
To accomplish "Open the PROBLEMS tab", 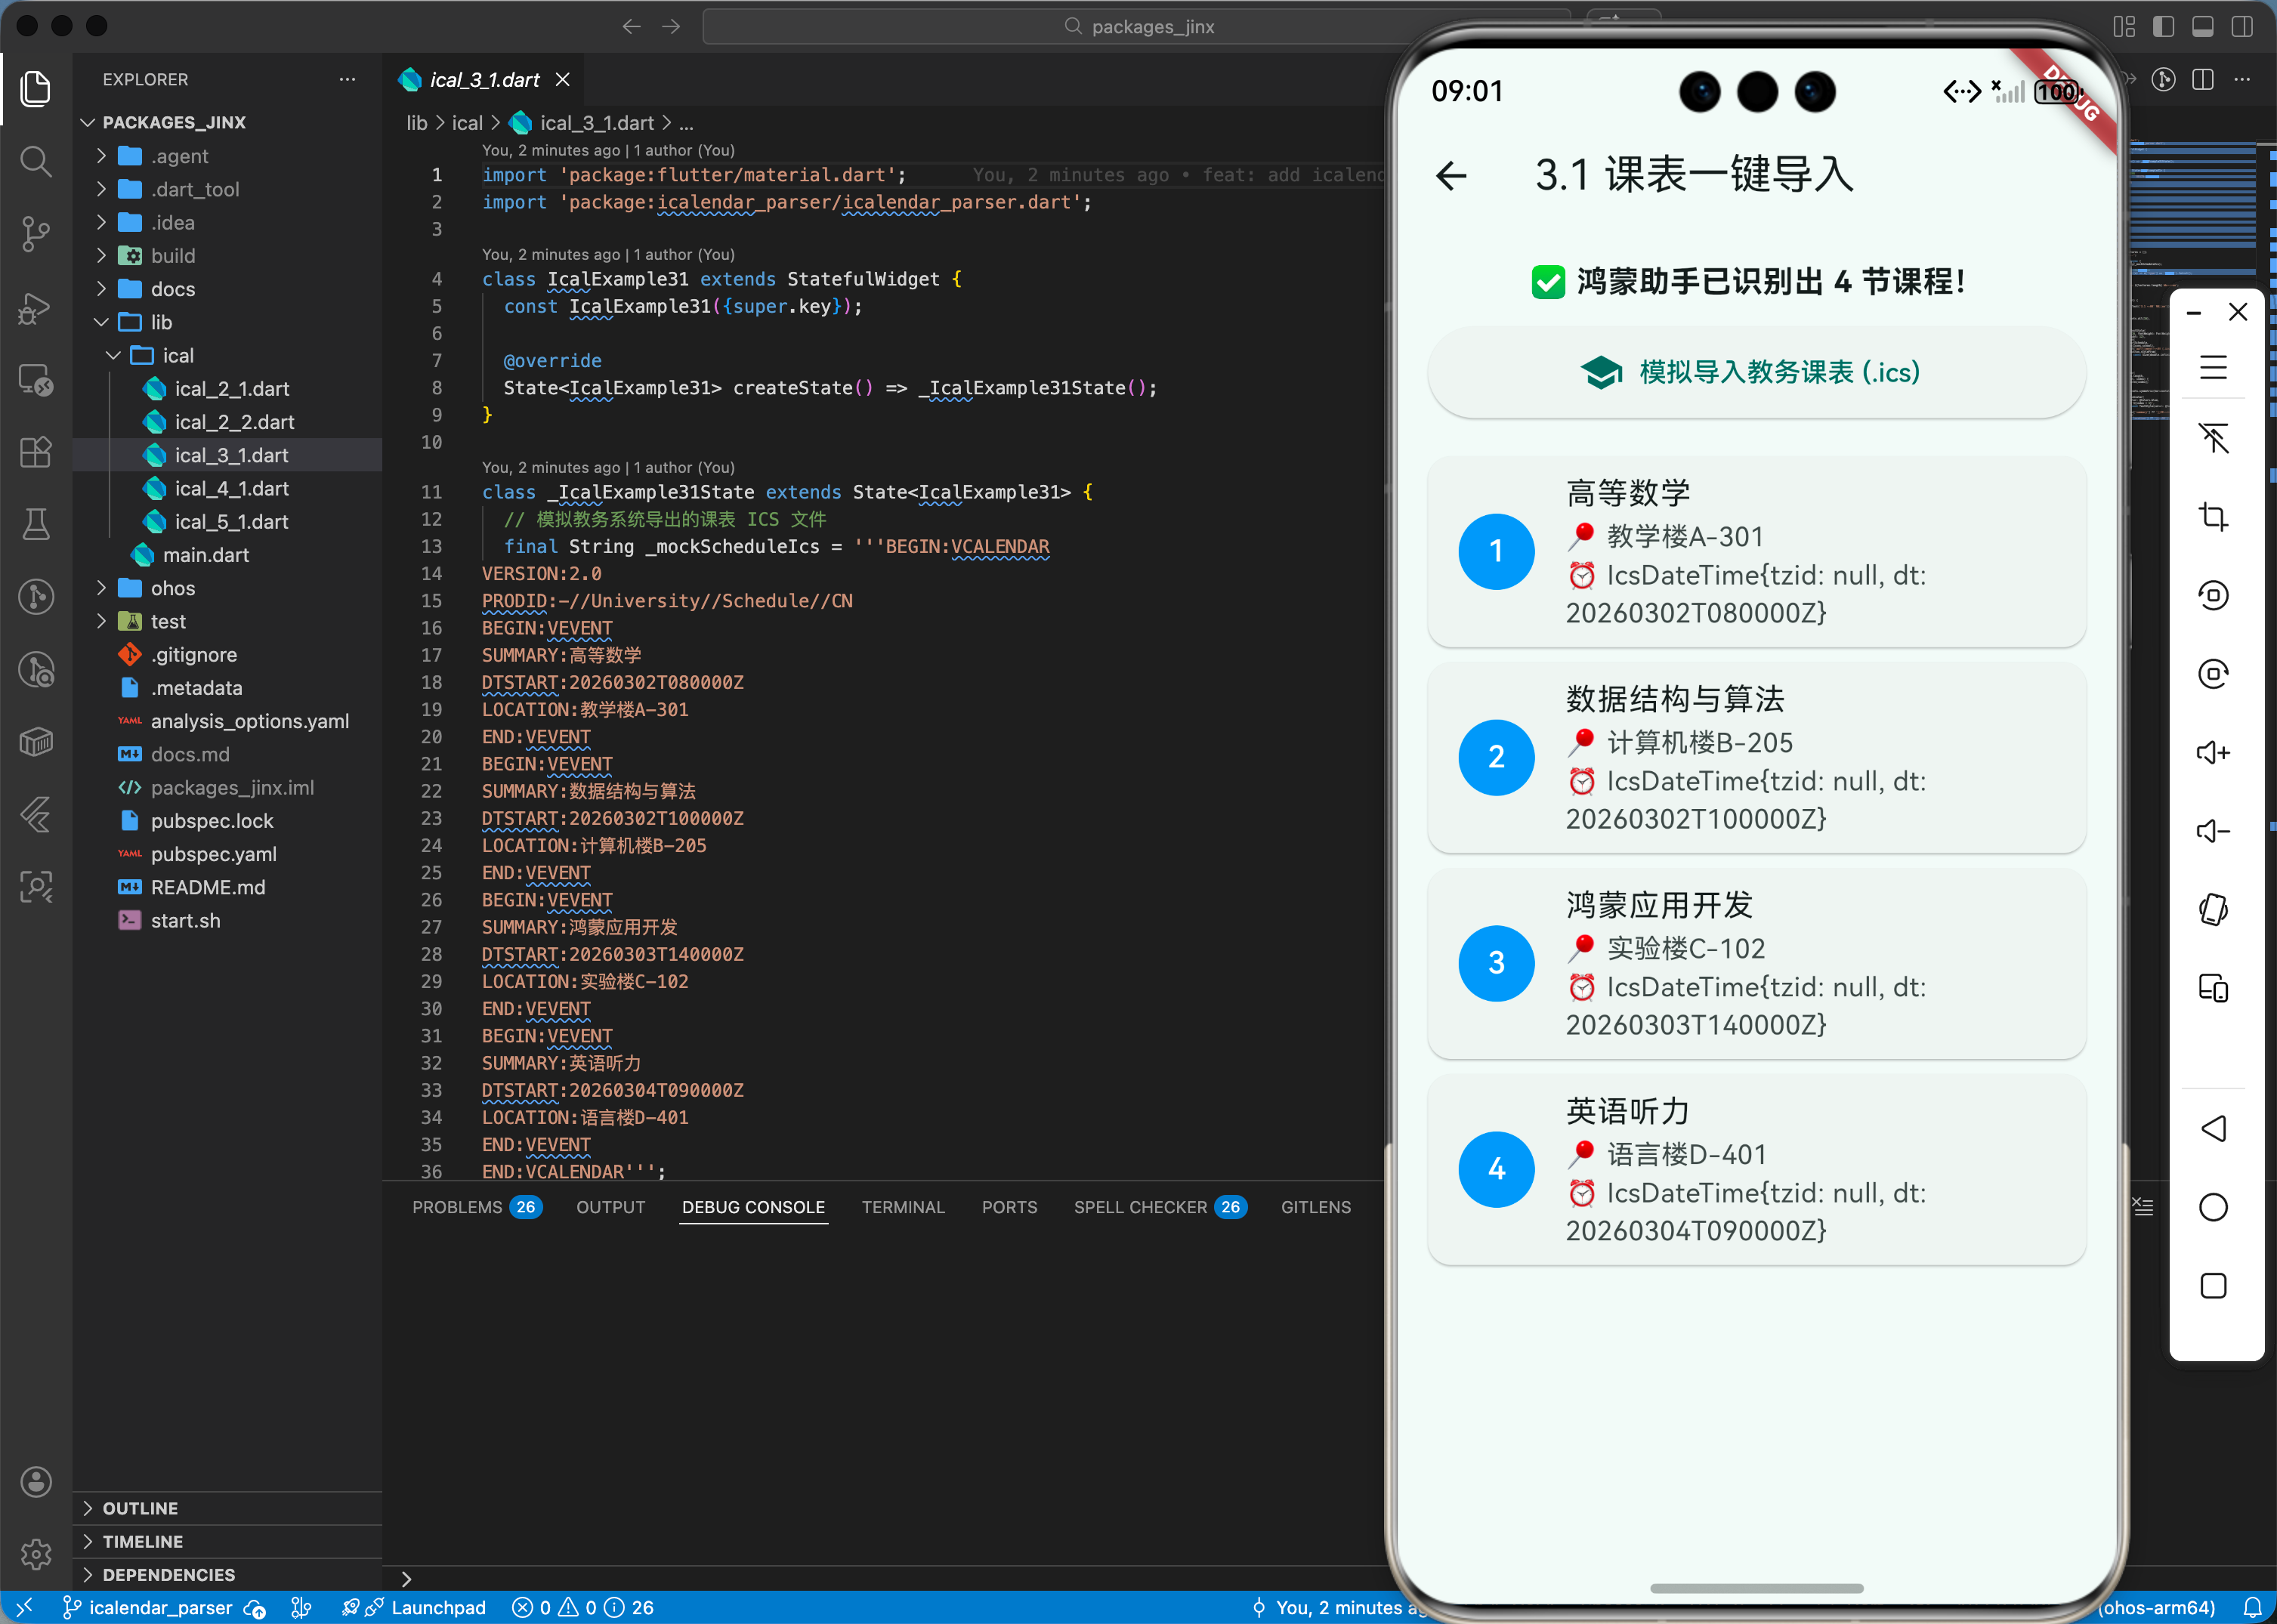I will 457,1207.
